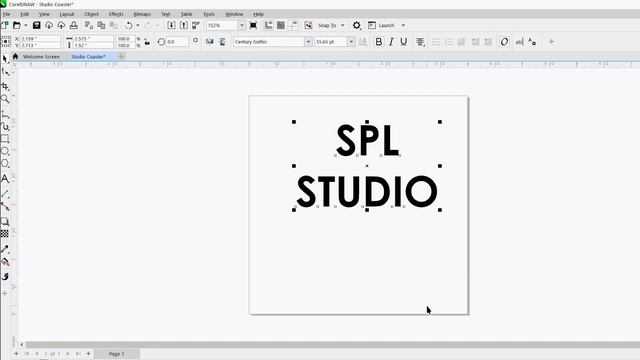The height and width of the screenshot is (360, 640).
Task: Expand the Snap To dropdown
Action: (342, 25)
